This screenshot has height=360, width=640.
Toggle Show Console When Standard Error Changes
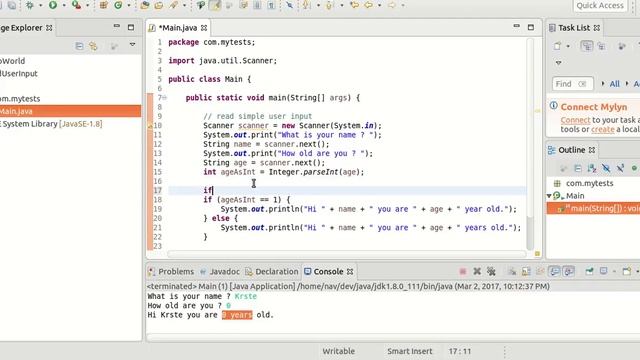click(568, 271)
